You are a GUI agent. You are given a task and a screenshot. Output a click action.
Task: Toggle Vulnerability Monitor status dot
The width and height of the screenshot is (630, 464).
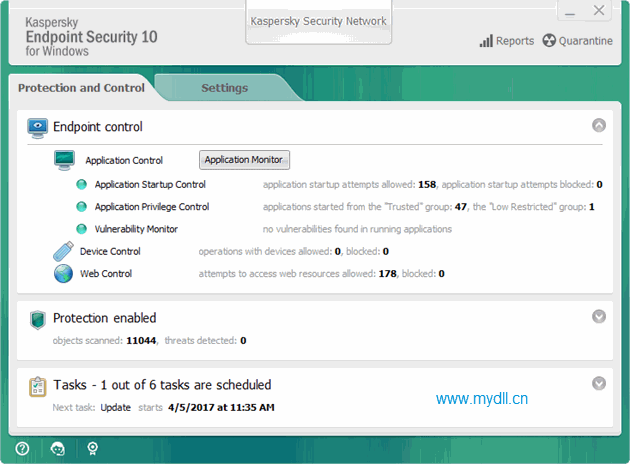[x=82, y=229]
